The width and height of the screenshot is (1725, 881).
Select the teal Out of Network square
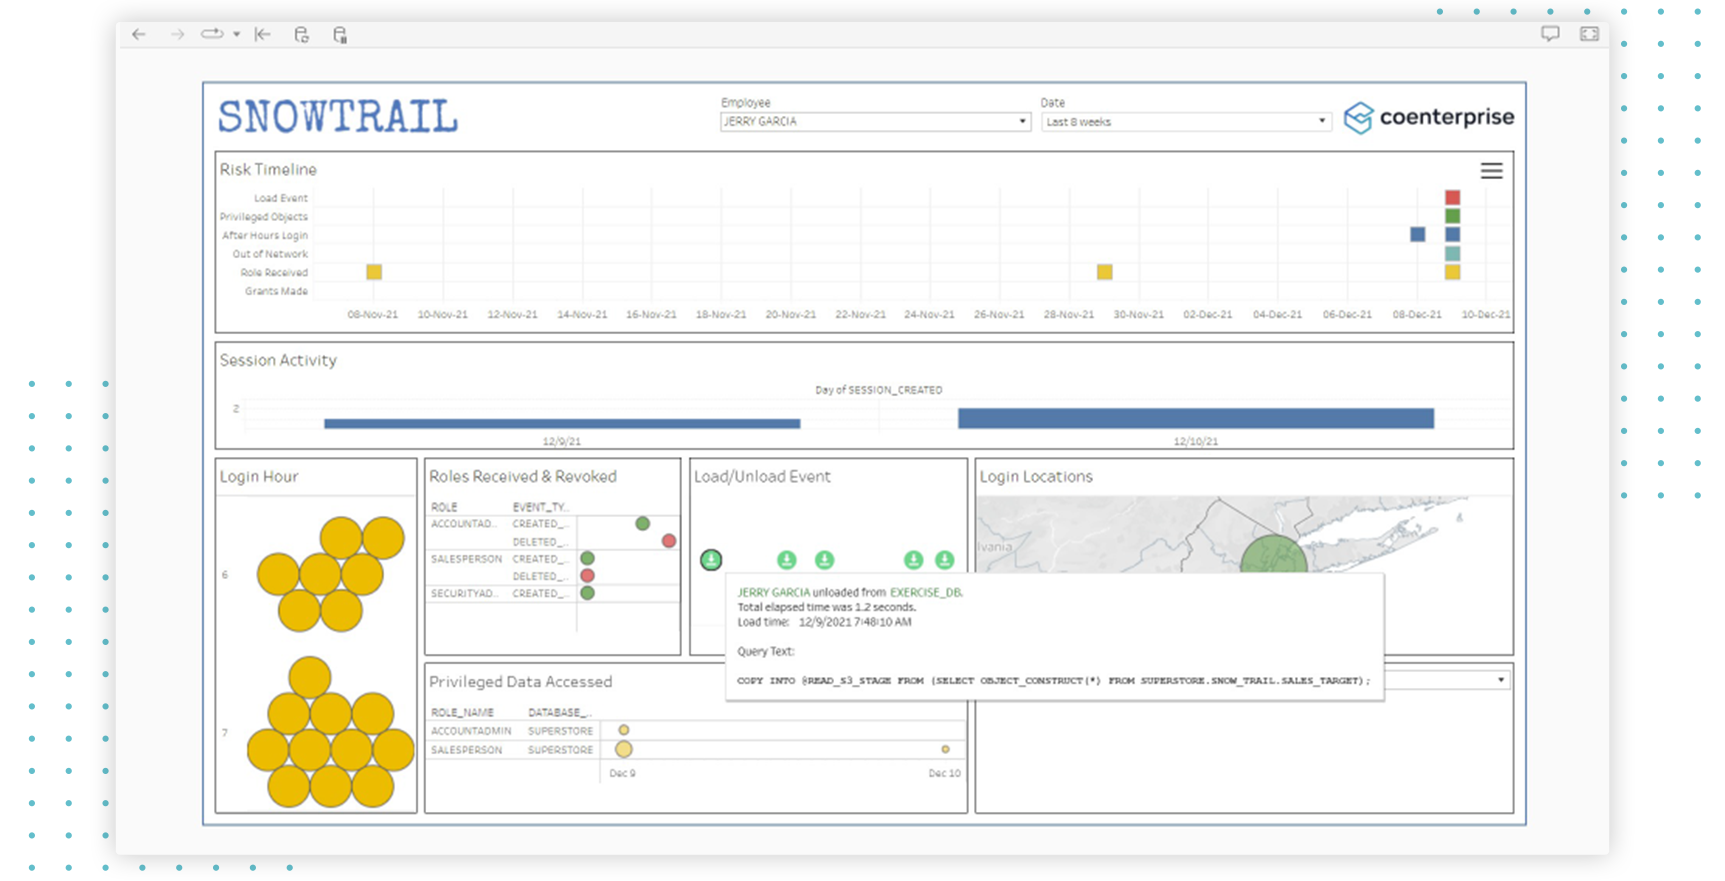[1452, 254]
